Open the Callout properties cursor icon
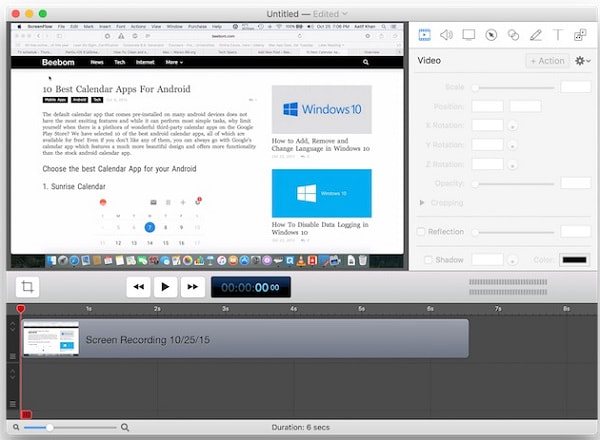Screen dimensions: 600x440 (491, 35)
